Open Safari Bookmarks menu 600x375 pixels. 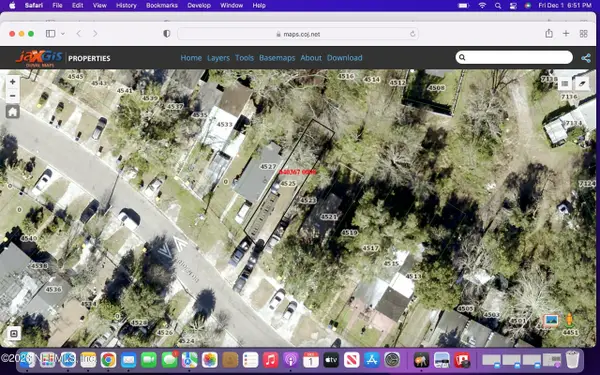pyautogui.click(x=162, y=5)
